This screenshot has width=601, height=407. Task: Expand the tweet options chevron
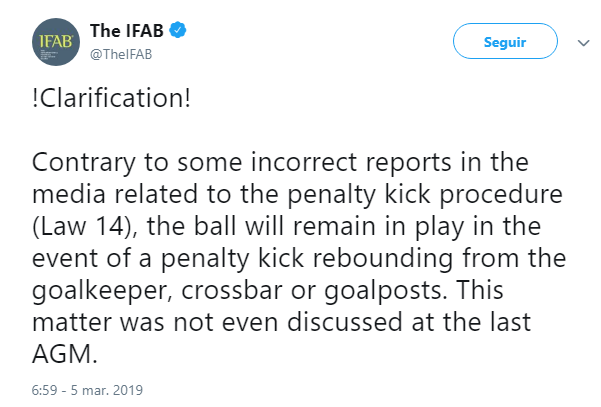(583, 43)
